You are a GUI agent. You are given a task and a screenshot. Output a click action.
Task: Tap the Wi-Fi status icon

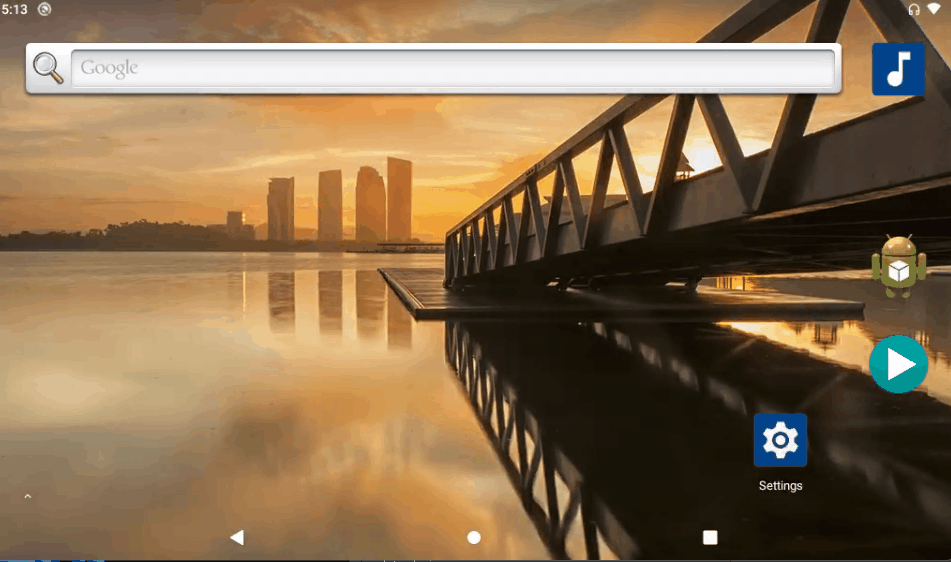934,9
